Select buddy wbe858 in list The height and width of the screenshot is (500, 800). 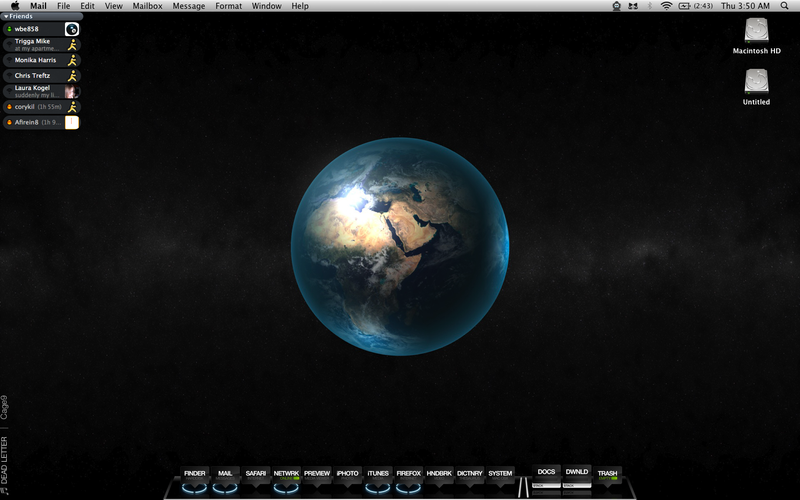coord(41,29)
